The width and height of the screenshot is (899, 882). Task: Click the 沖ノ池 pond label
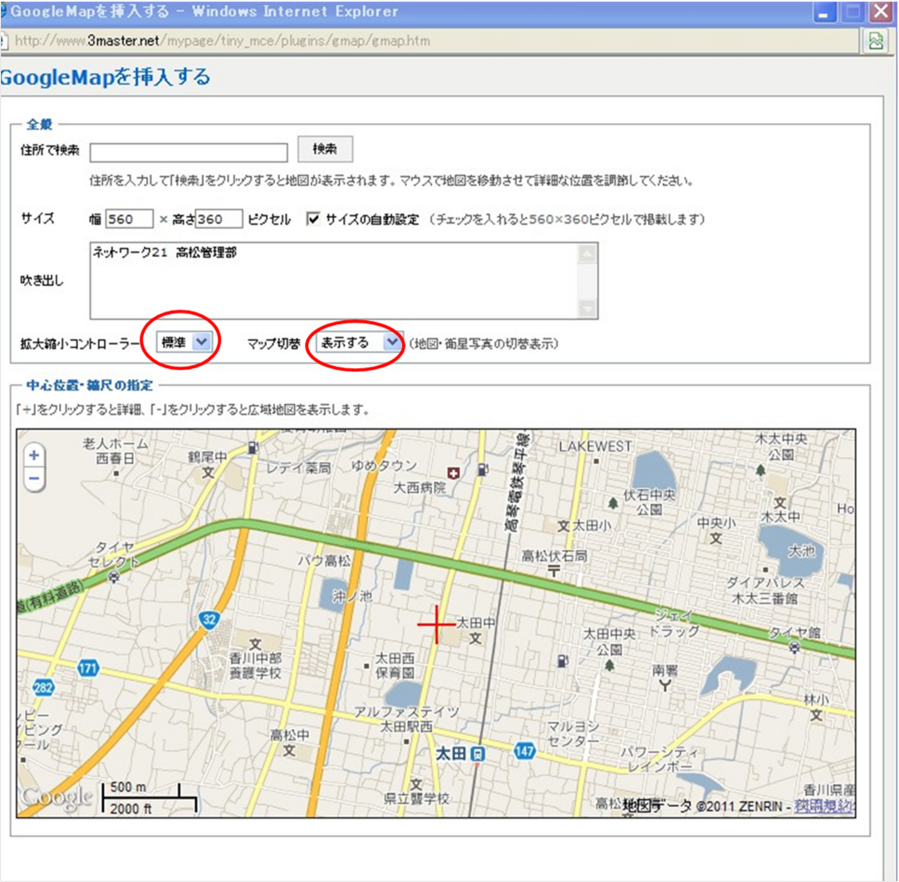[353, 596]
